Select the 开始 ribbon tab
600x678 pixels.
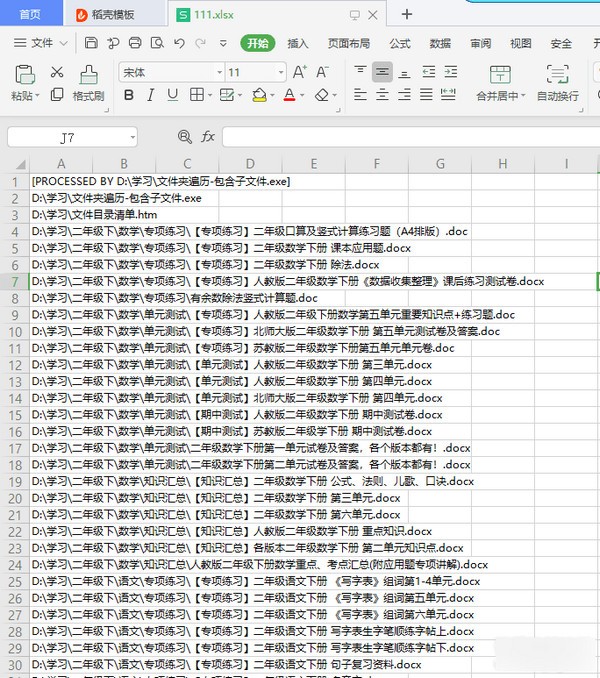pos(258,43)
